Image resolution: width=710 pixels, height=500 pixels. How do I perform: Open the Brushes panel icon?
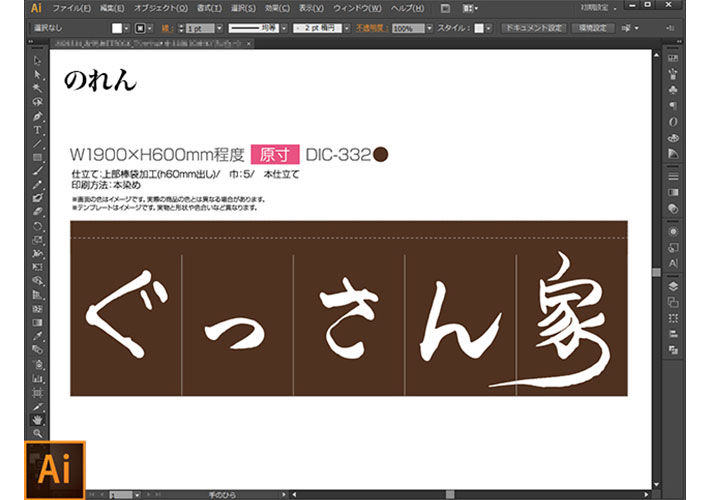(x=673, y=74)
